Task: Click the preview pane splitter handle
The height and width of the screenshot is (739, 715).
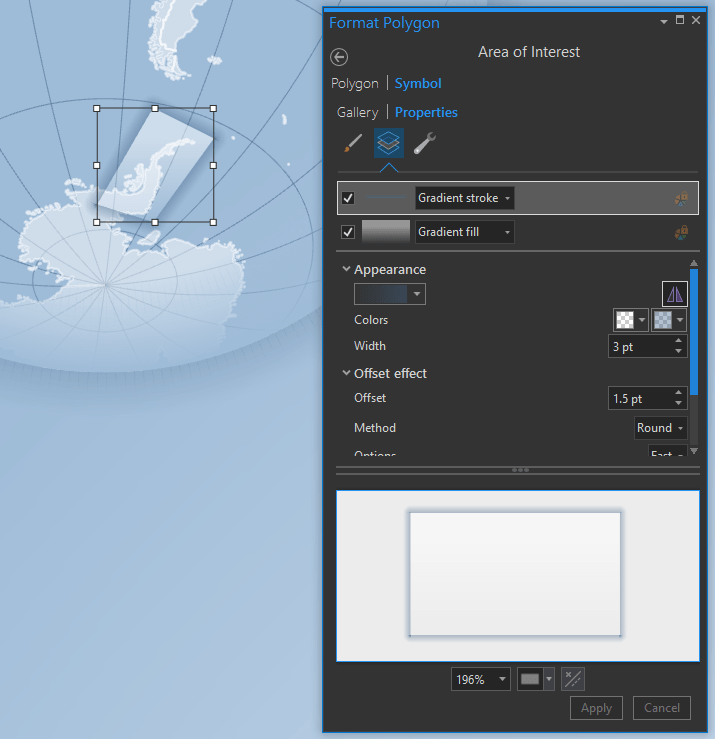Action: pyautogui.click(x=520, y=470)
